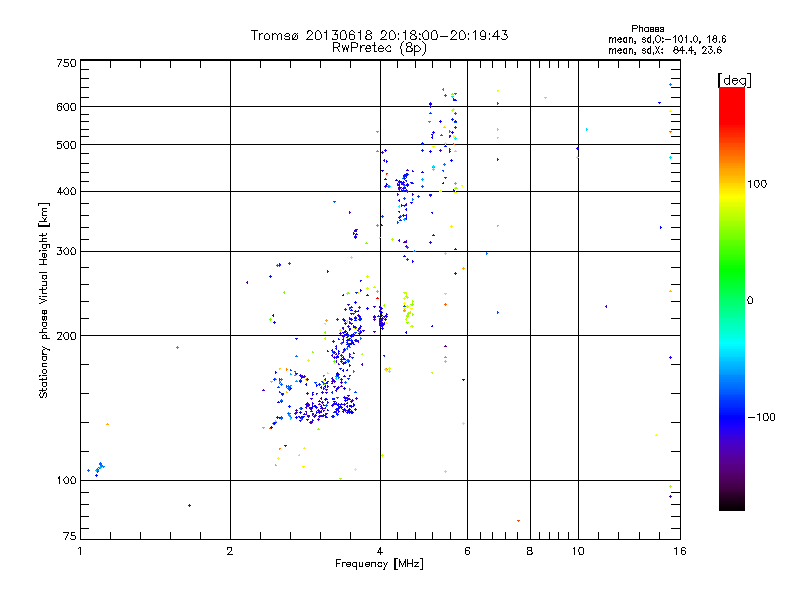The height and width of the screenshot is (600, 800).
Task: Click the 'RwPretec (8p)' subtitle
Action: coord(379,48)
